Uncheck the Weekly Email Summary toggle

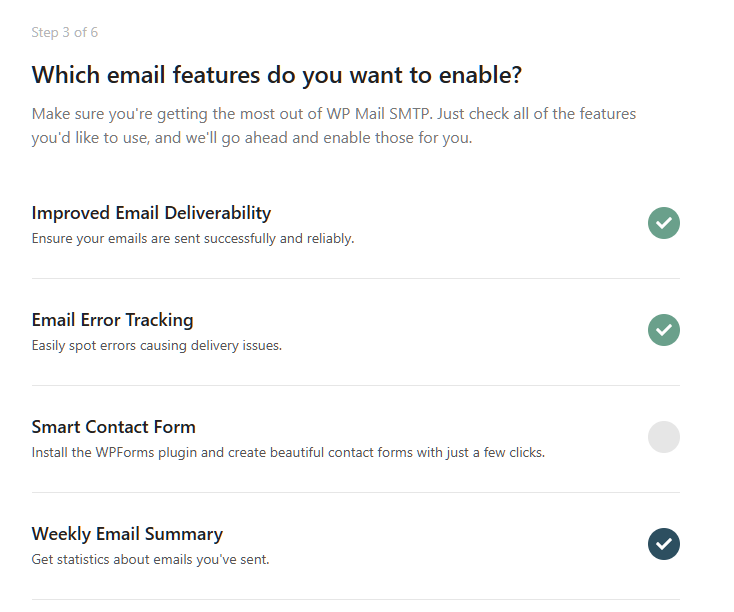(663, 544)
